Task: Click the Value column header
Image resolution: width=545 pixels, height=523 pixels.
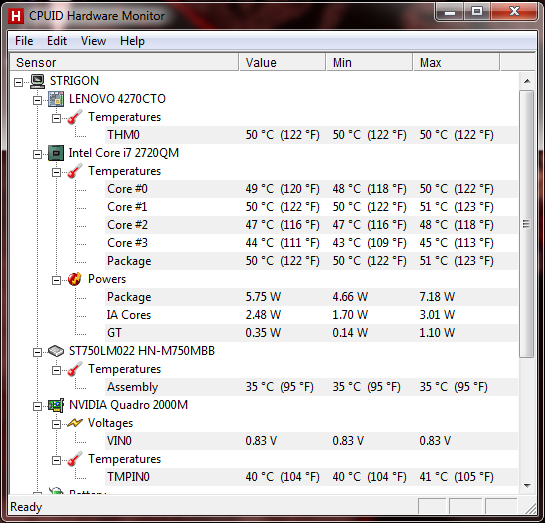Action: 282,63
